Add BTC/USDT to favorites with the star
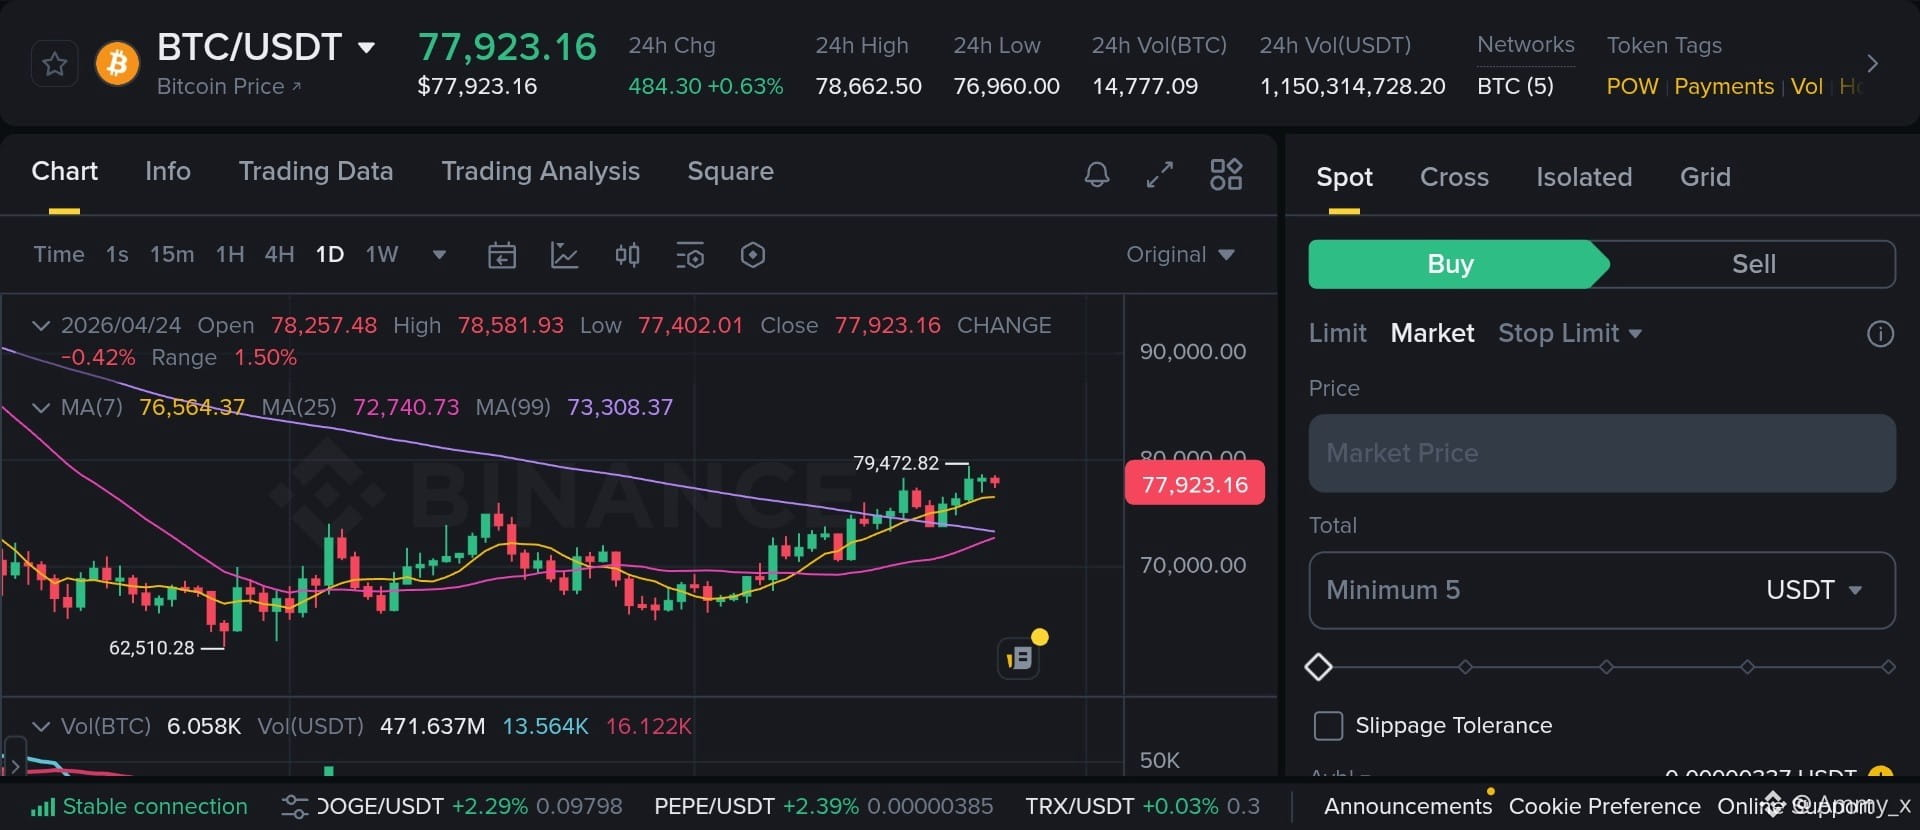 pyautogui.click(x=54, y=65)
